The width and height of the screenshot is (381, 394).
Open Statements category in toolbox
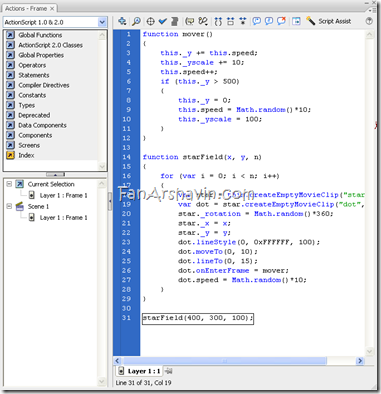[x=34, y=75]
